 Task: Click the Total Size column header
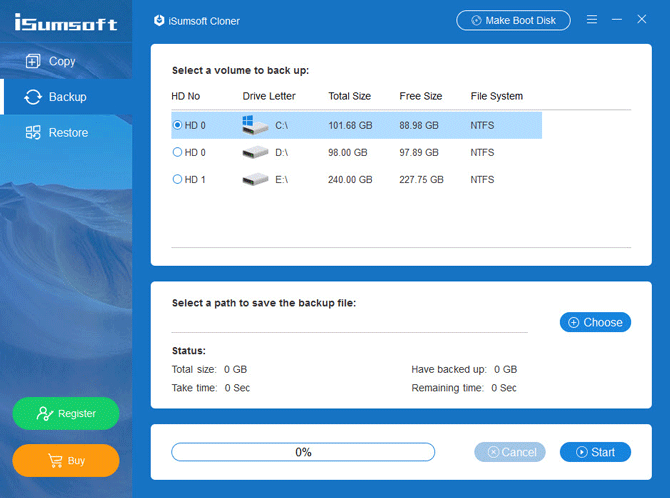click(x=349, y=96)
